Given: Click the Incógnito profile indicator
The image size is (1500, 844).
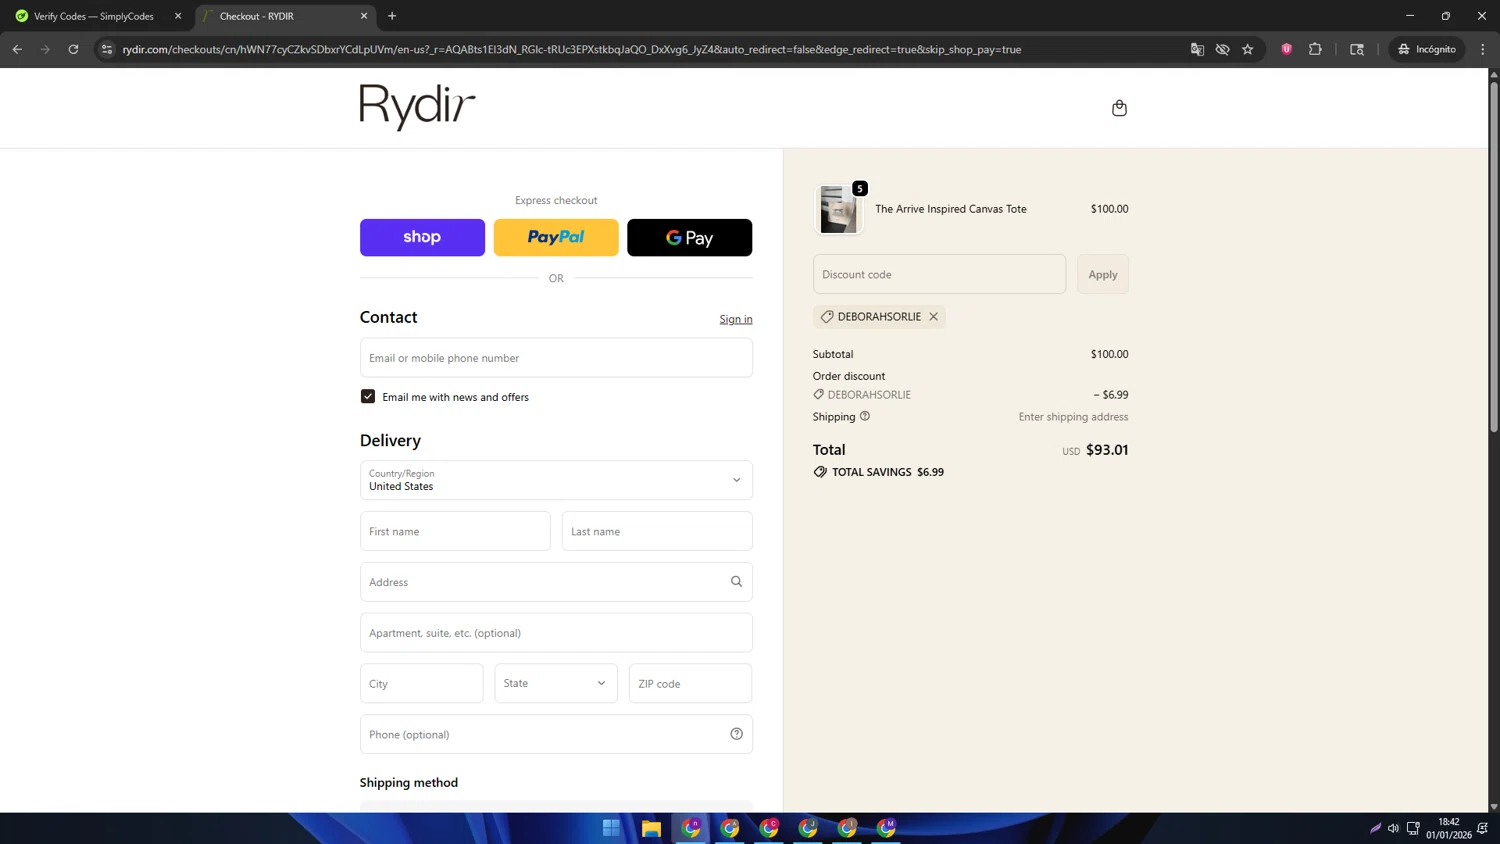Looking at the screenshot, I should point(1427,49).
